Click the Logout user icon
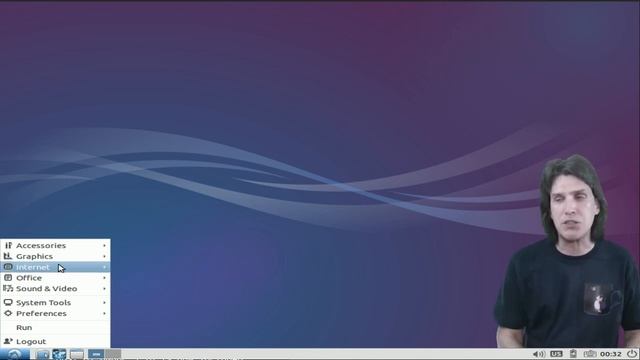 click(x=8, y=341)
